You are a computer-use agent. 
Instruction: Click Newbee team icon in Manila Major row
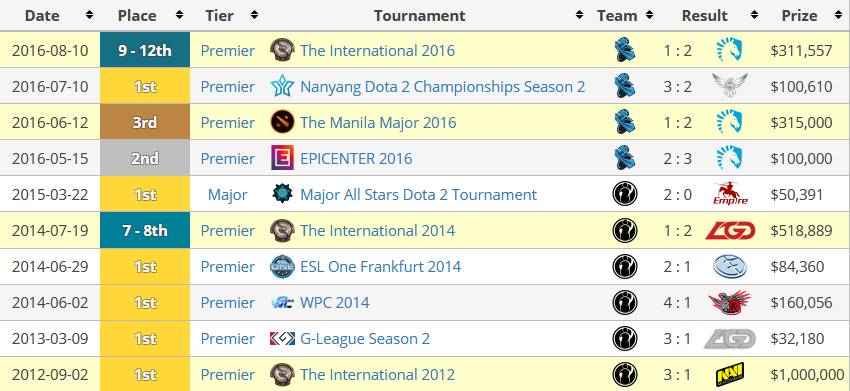624,123
